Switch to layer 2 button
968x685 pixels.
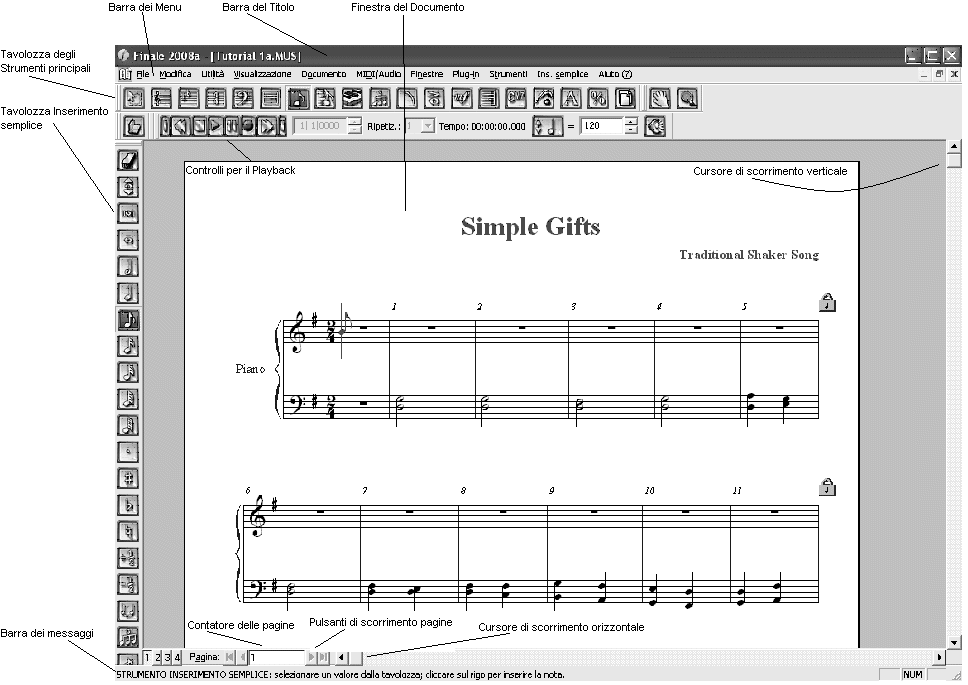click(158, 657)
